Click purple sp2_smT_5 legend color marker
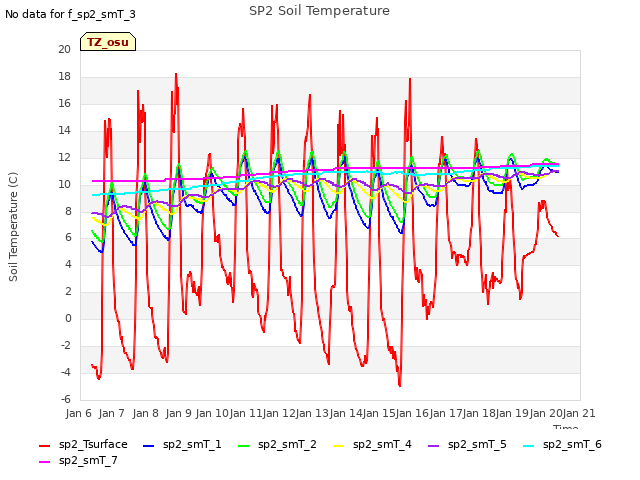The height and width of the screenshot is (480, 640). (x=433, y=446)
